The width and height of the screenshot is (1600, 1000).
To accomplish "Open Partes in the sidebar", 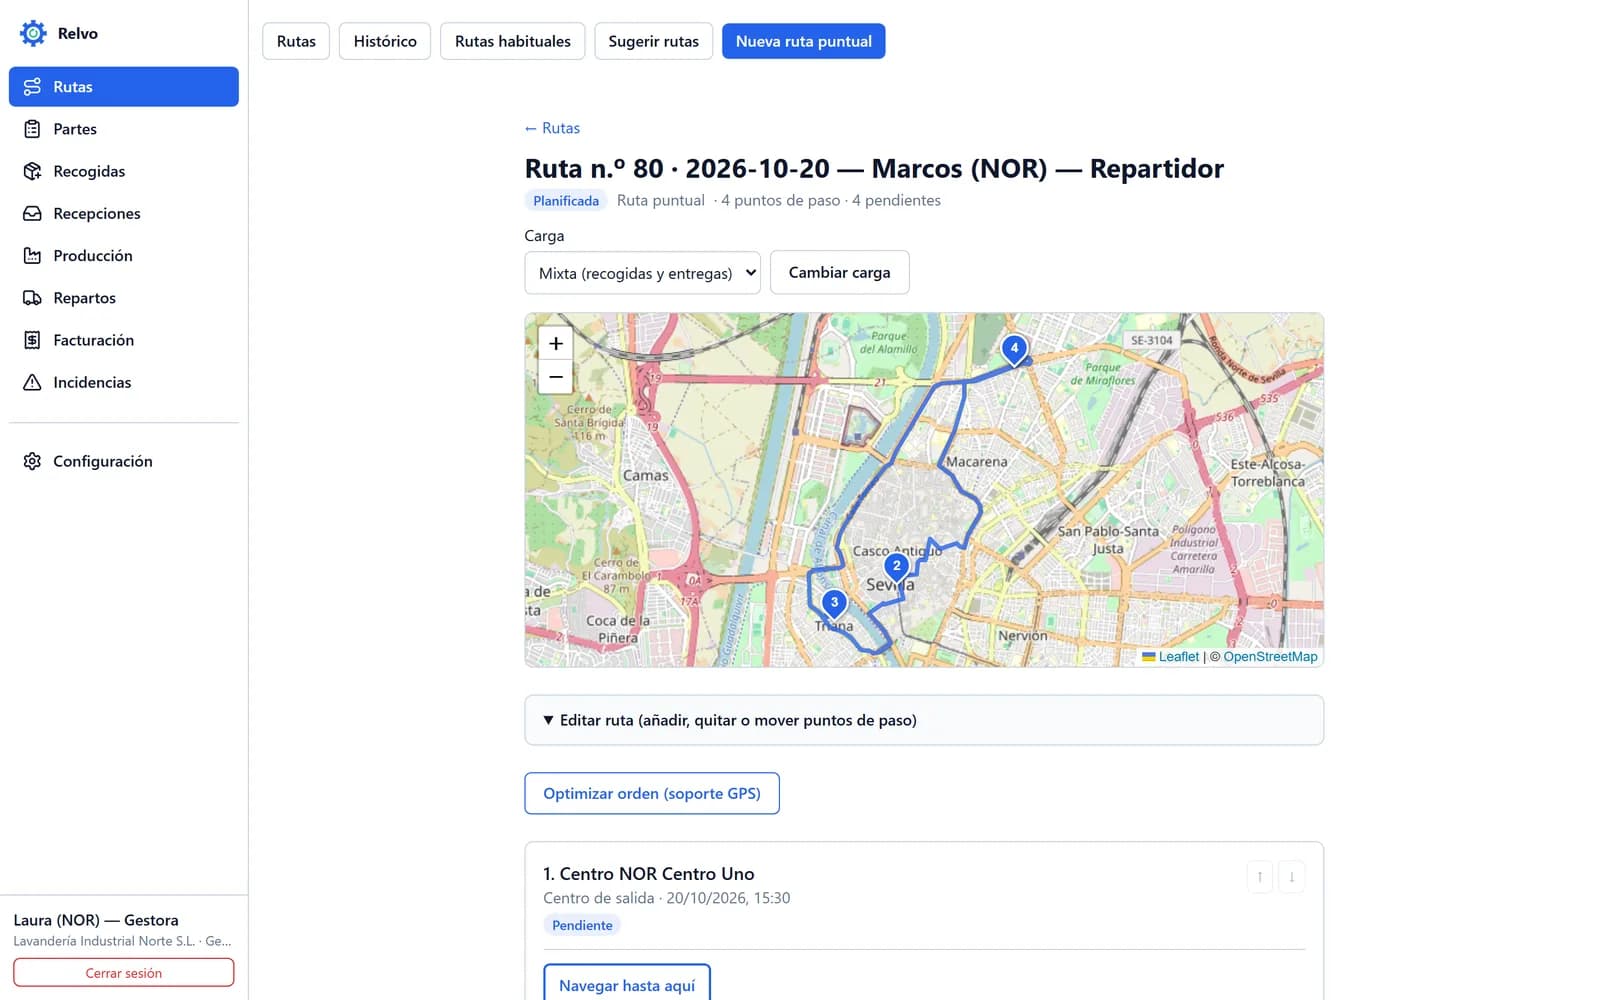I will [x=124, y=129].
